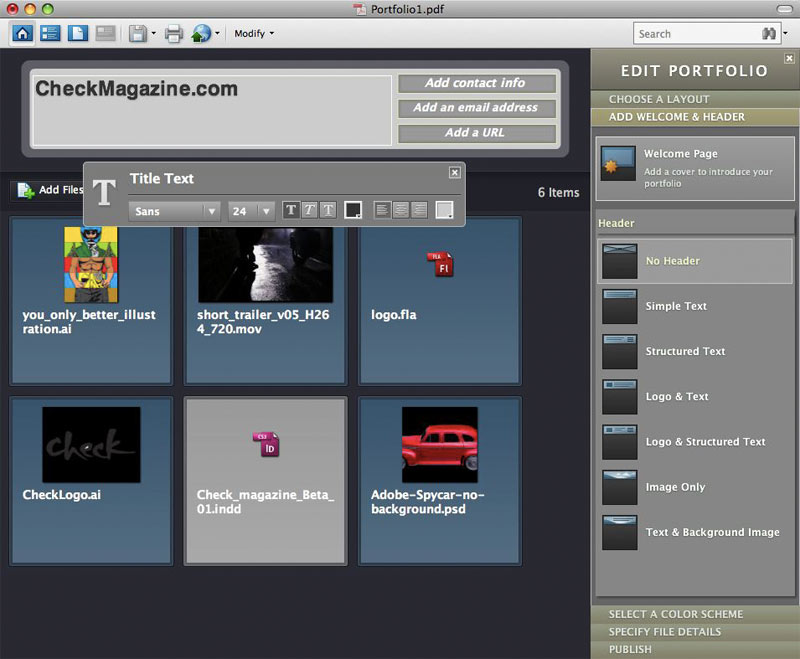Open Select a Color Scheme section
Image resolution: width=800 pixels, height=659 pixels.
tap(675, 614)
